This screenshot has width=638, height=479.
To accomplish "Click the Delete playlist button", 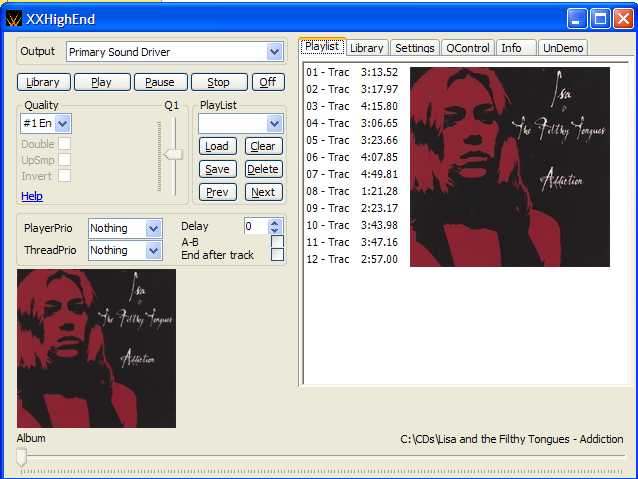I will 263,169.
